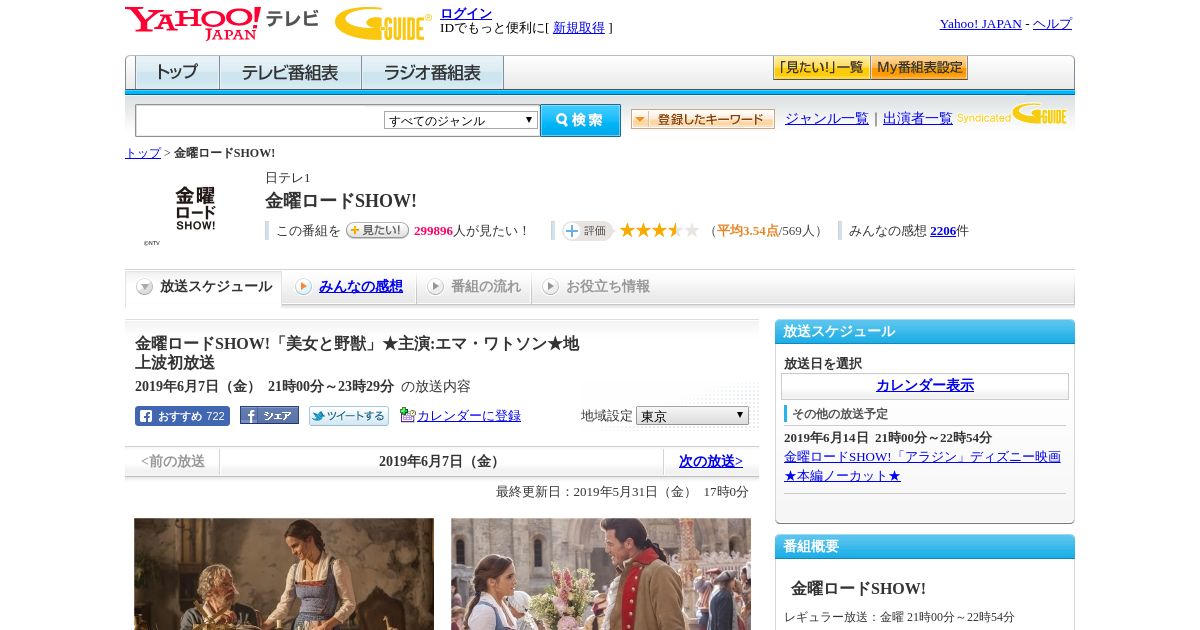The height and width of the screenshot is (630, 1200).
Task: Click the right Belle and Gaston photo
Action: [601, 574]
